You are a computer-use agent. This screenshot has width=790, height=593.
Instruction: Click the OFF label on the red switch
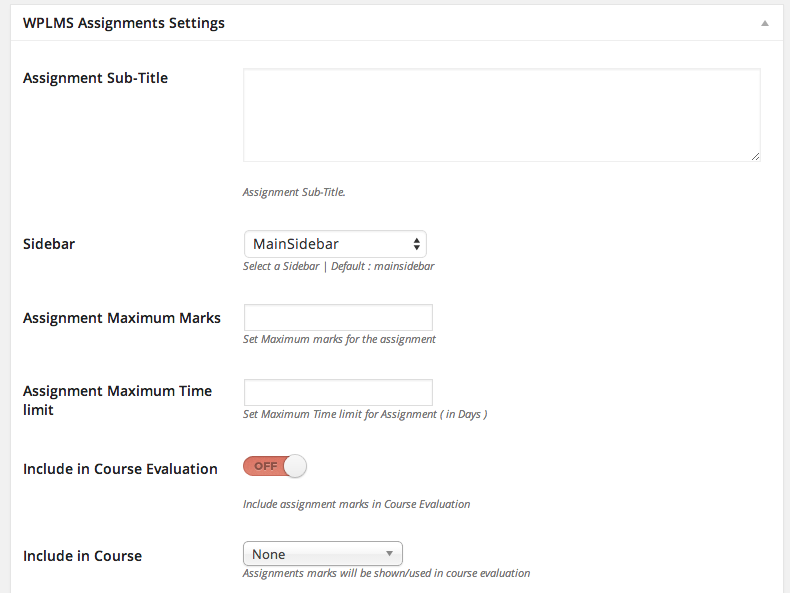pyautogui.click(x=266, y=466)
